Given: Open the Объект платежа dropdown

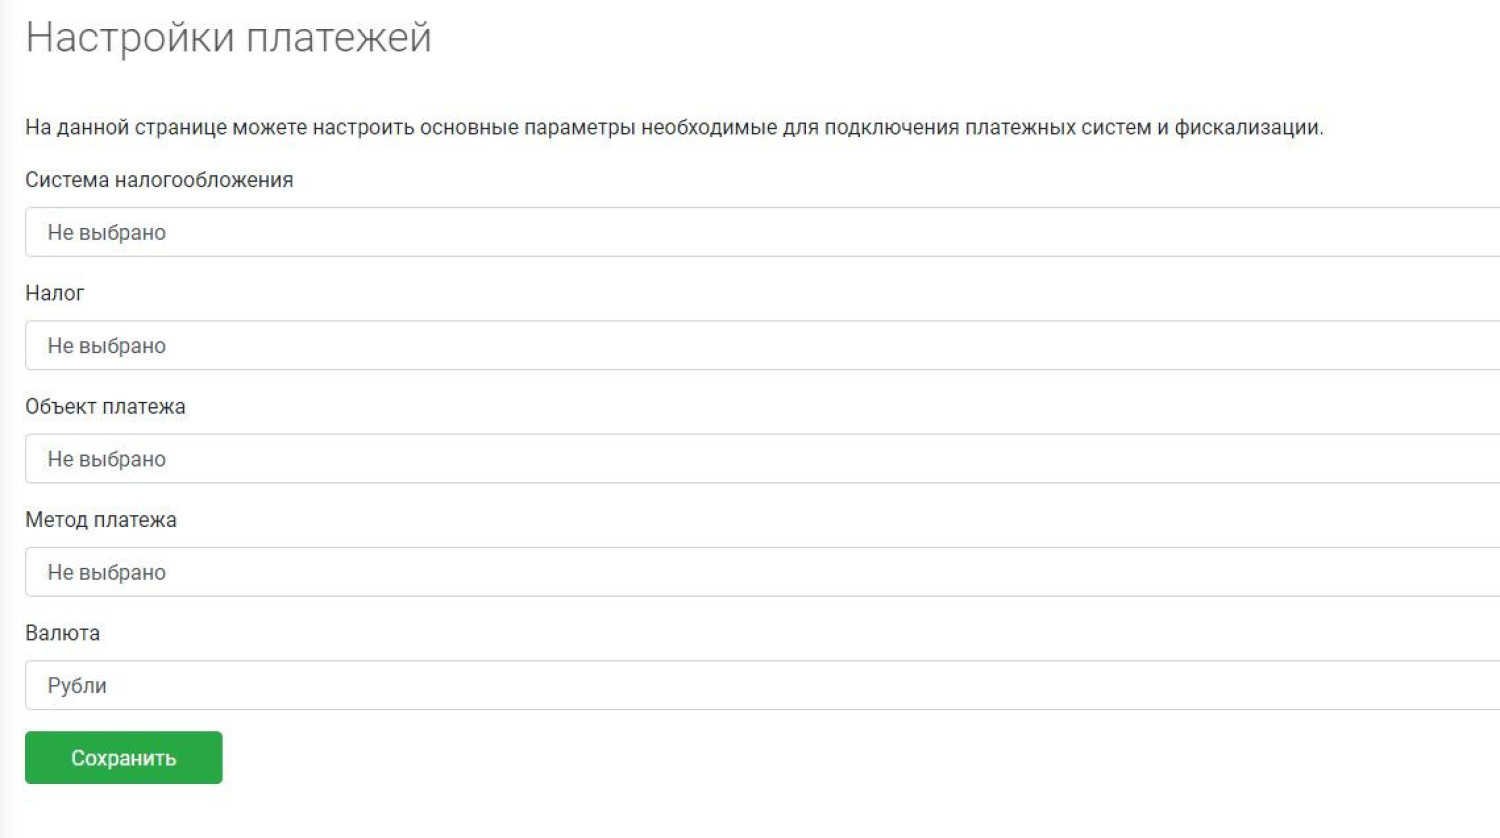Looking at the screenshot, I should pyautogui.click(x=760, y=459).
